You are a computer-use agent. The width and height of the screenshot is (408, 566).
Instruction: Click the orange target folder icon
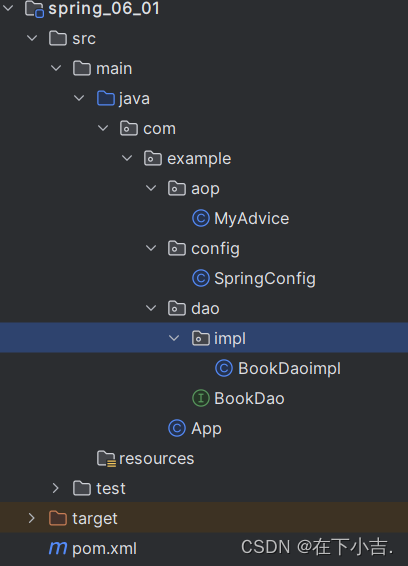click(x=58, y=518)
